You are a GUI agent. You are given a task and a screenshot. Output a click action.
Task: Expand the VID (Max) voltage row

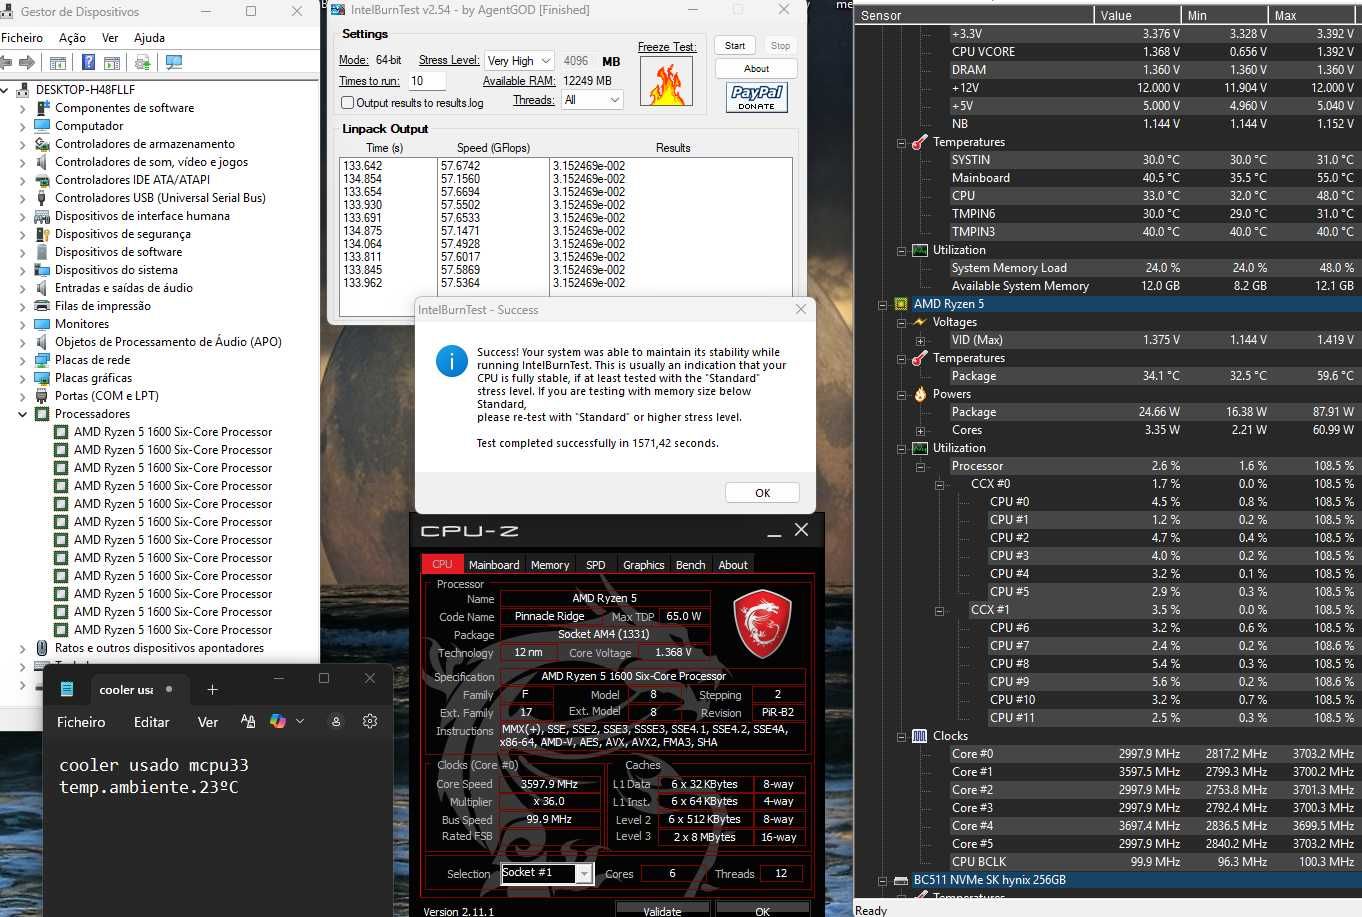pyautogui.click(x=920, y=340)
